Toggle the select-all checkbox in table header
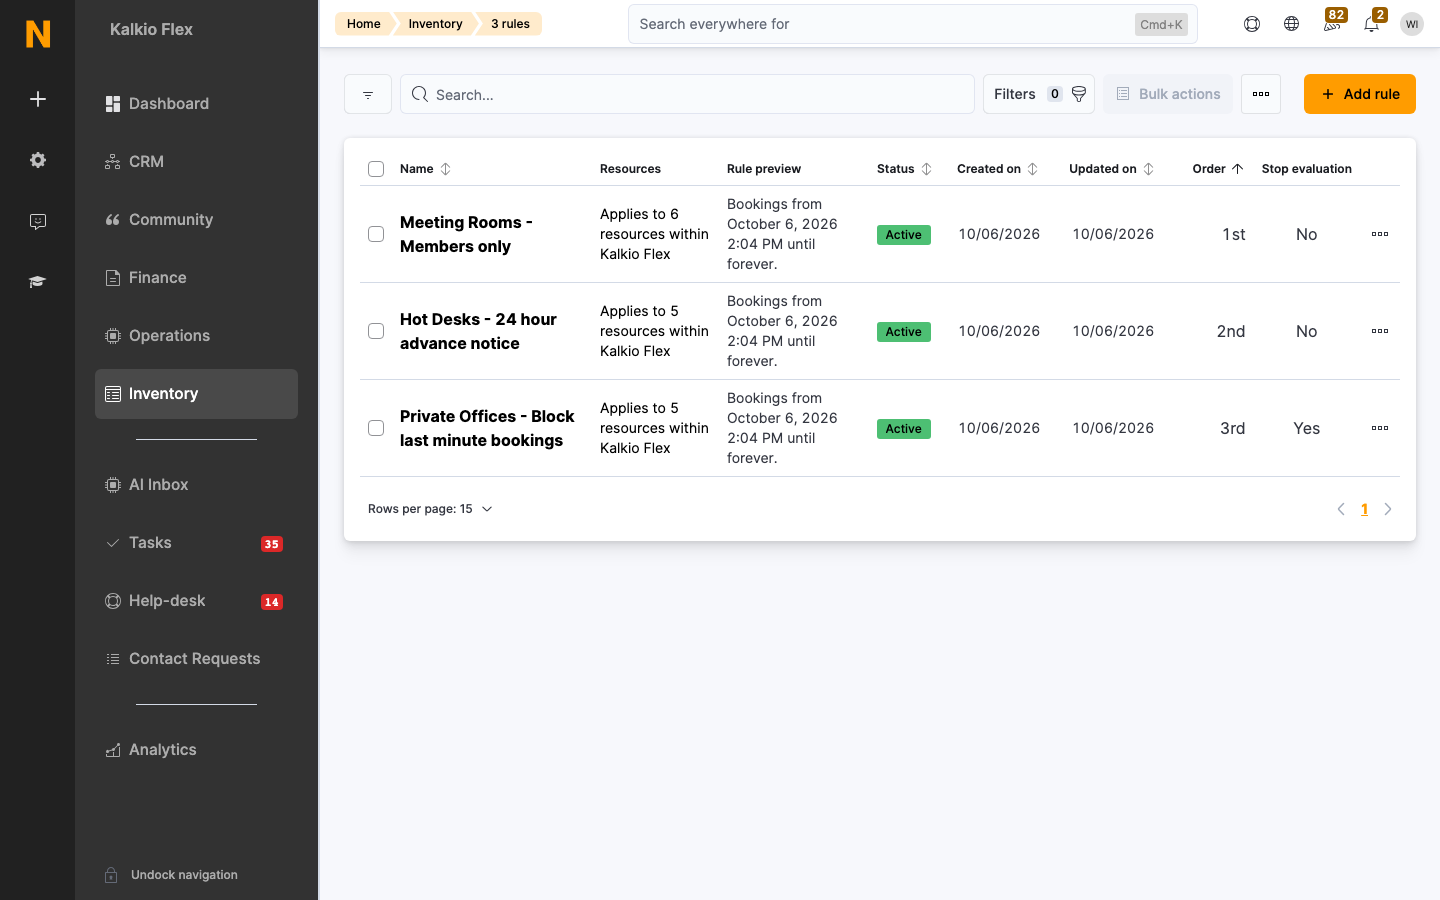The height and width of the screenshot is (900, 1440). (x=376, y=169)
